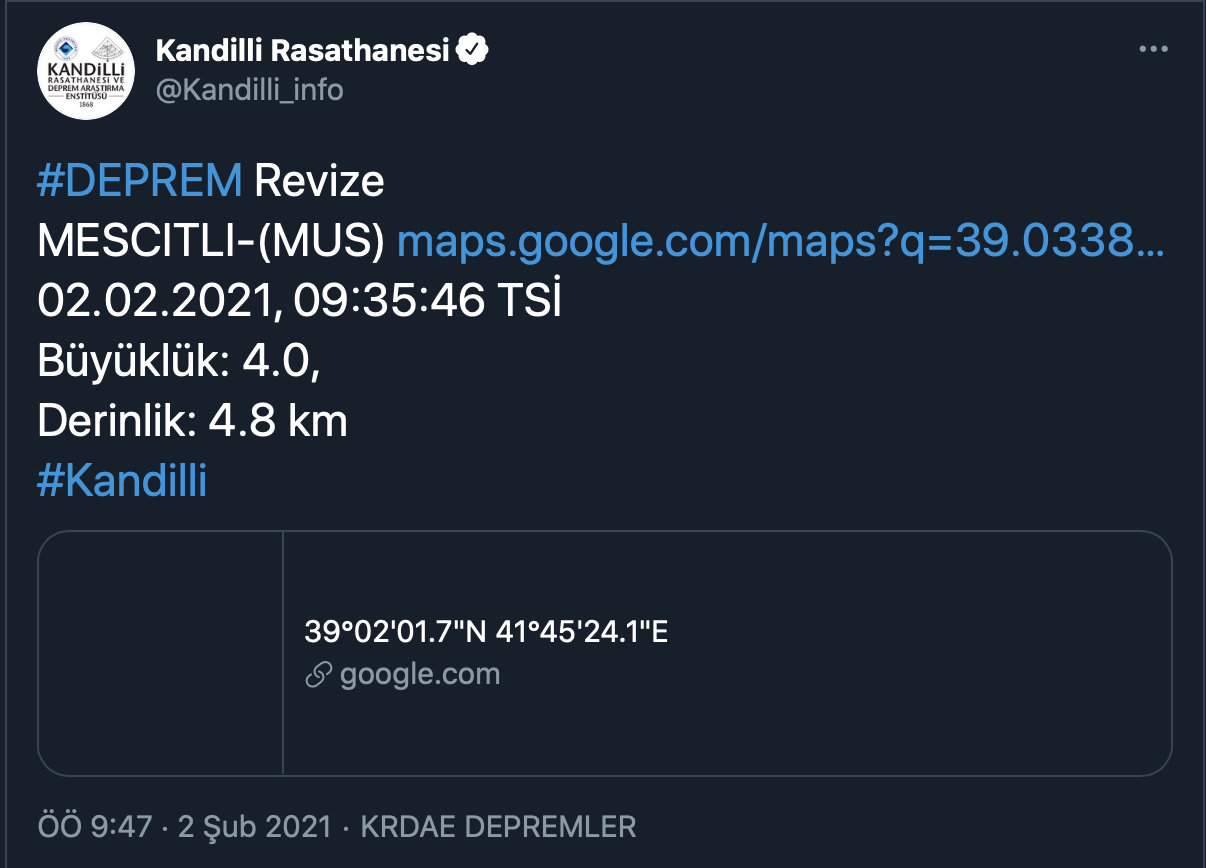Open the #DEPREM hashtag
Image resolution: width=1206 pixels, height=868 pixels.
tap(135, 181)
